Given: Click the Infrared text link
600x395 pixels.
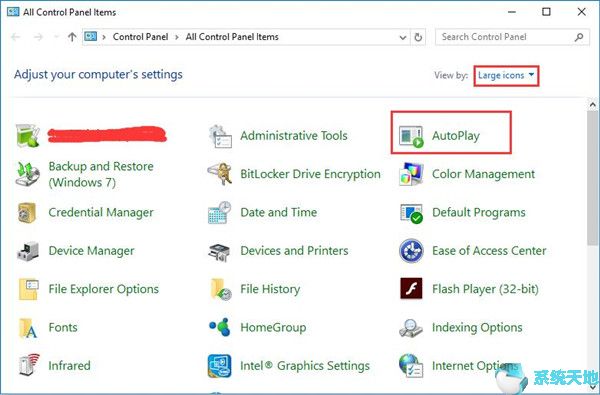Looking at the screenshot, I should coord(70,366).
